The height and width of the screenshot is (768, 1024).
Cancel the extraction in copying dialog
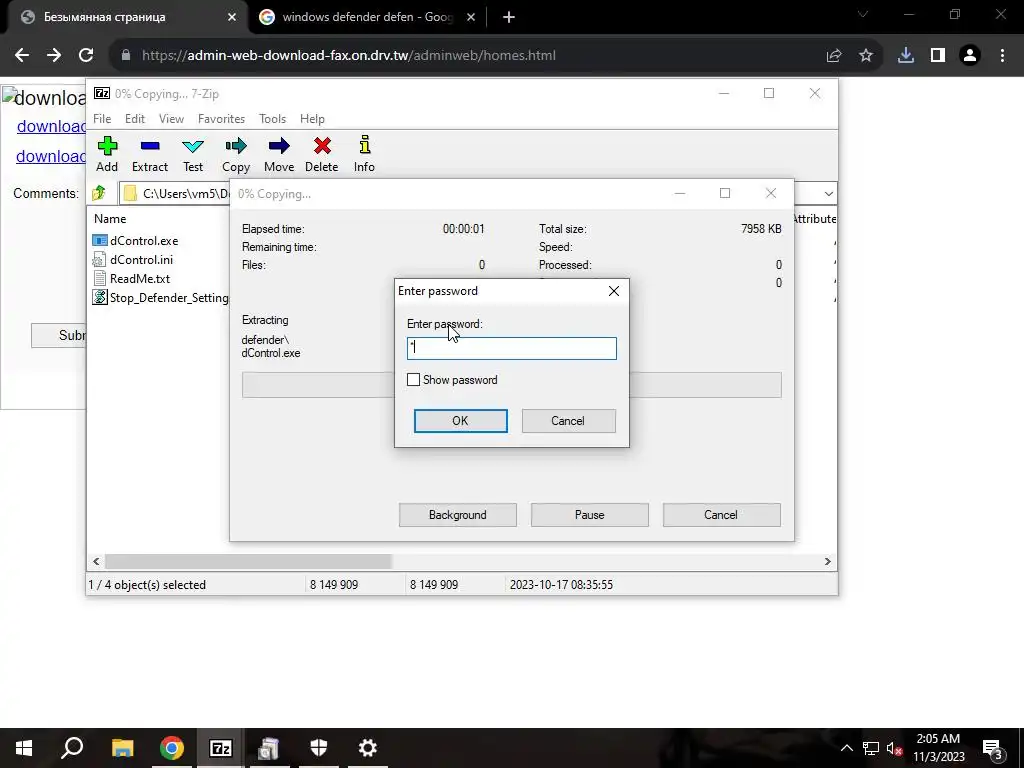click(x=721, y=515)
